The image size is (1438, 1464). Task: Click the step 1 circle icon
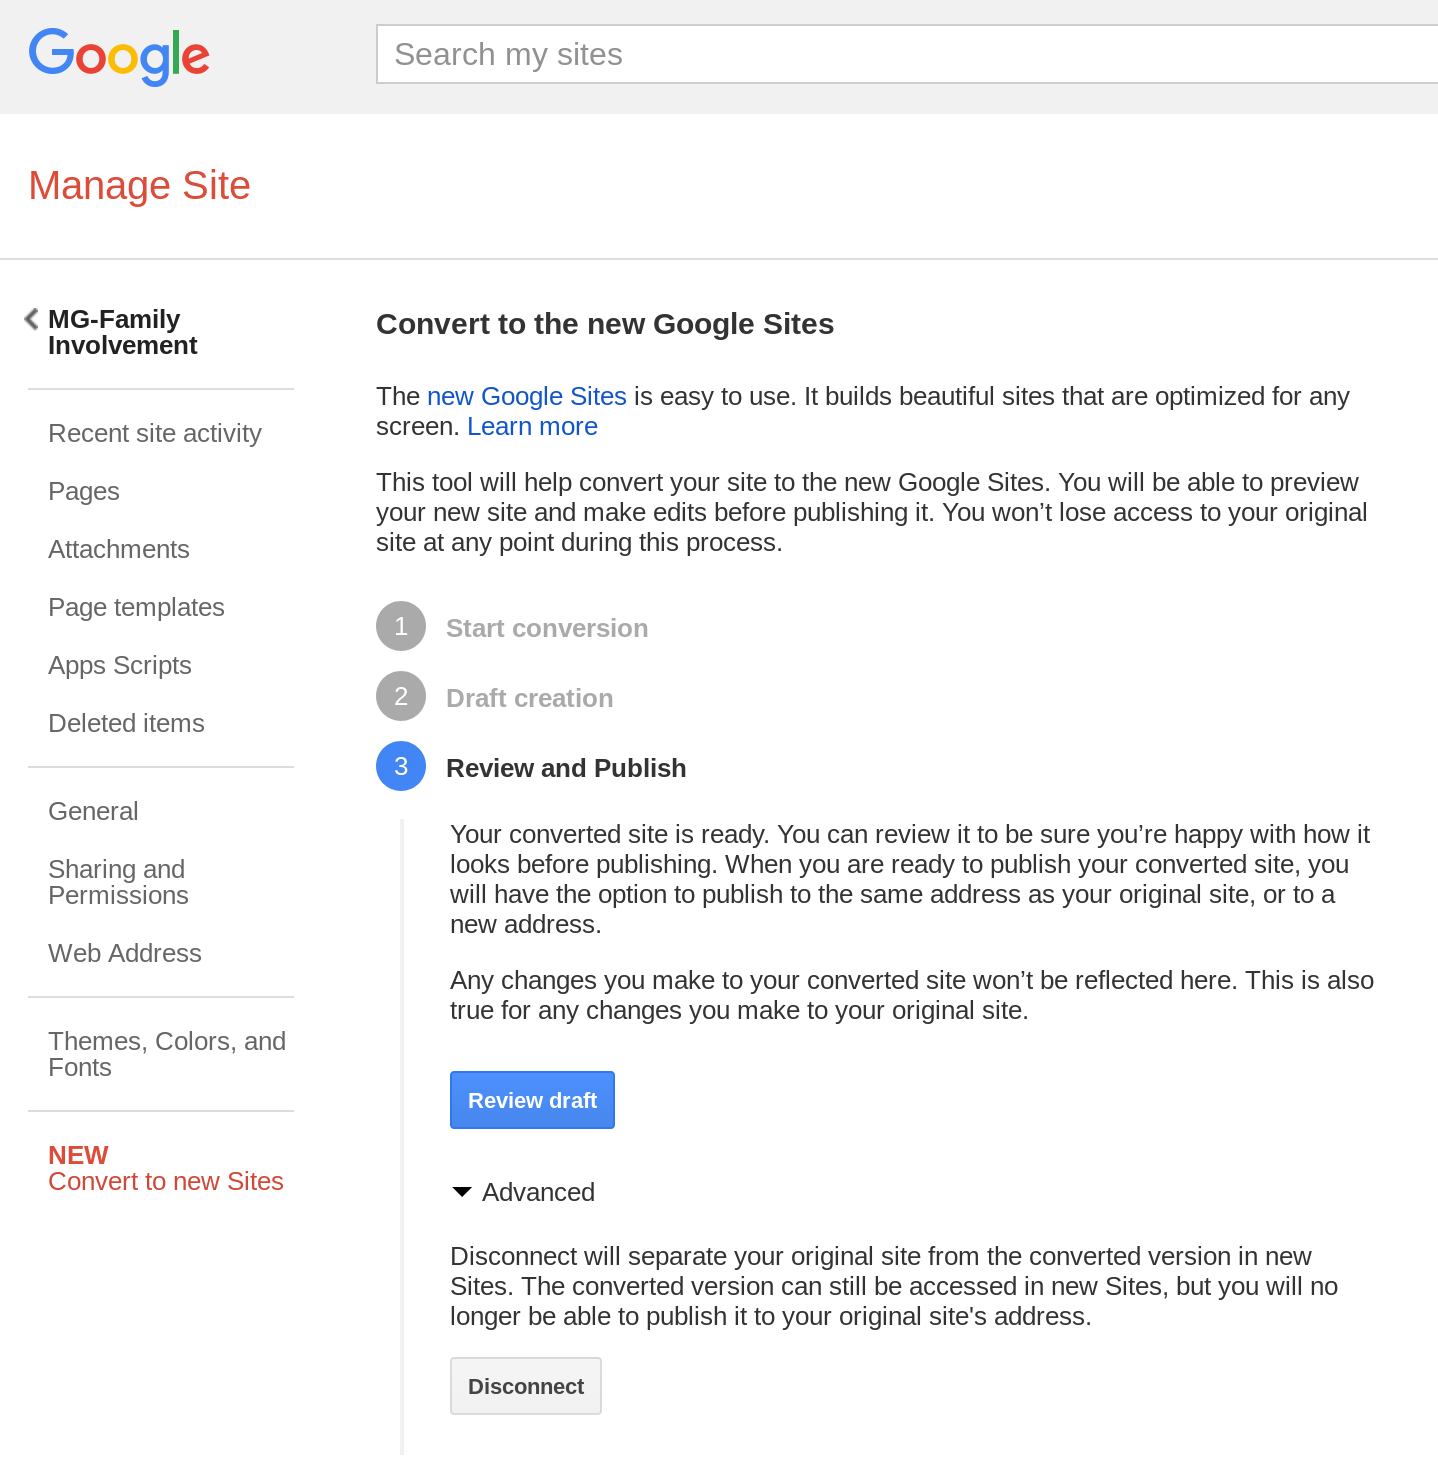[x=401, y=627]
